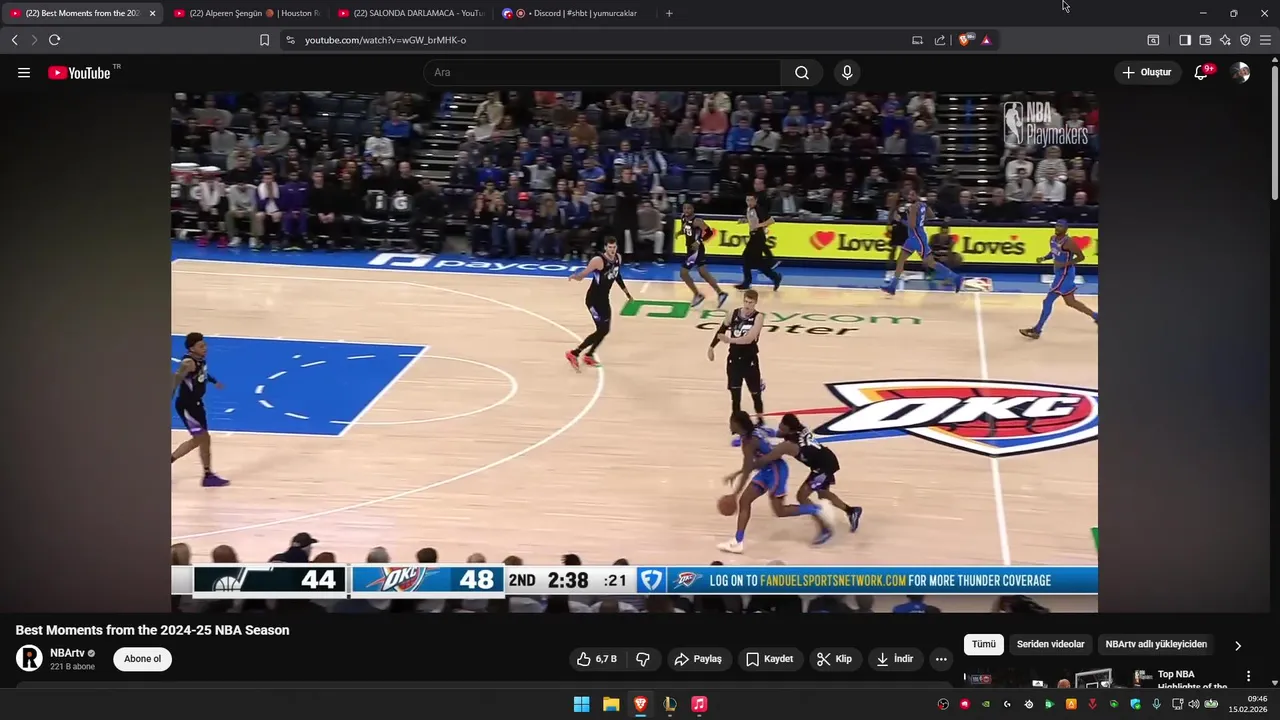Reload the current page
Viewport: 1280px width, 720px height.
coord(54,40)
